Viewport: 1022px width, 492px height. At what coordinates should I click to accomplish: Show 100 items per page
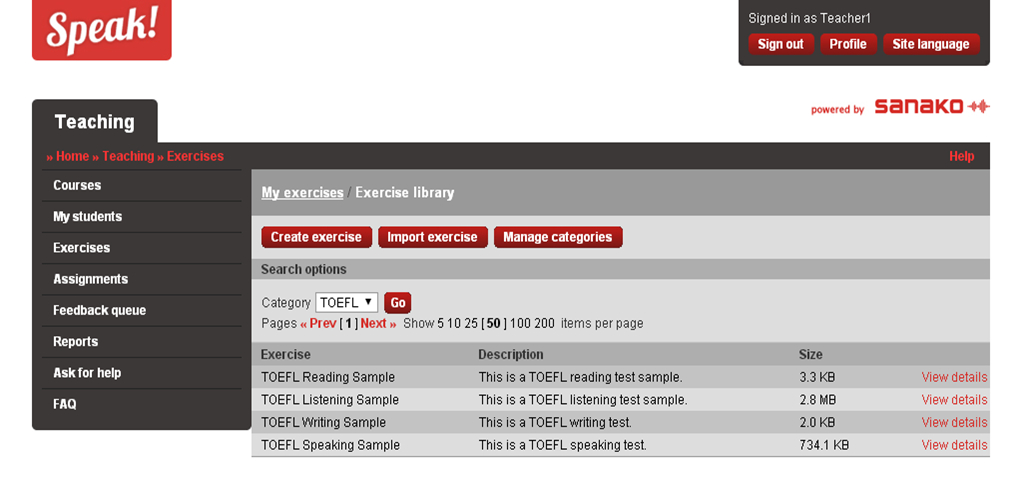pyautogui.click(x=521, y=324)
